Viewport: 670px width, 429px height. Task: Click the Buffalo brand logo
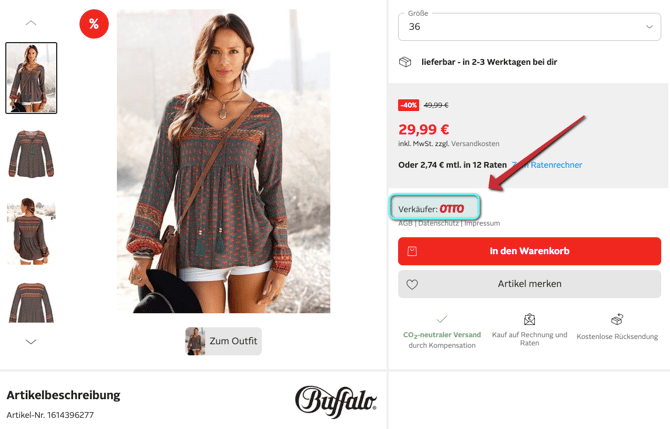tap(336, 401)
